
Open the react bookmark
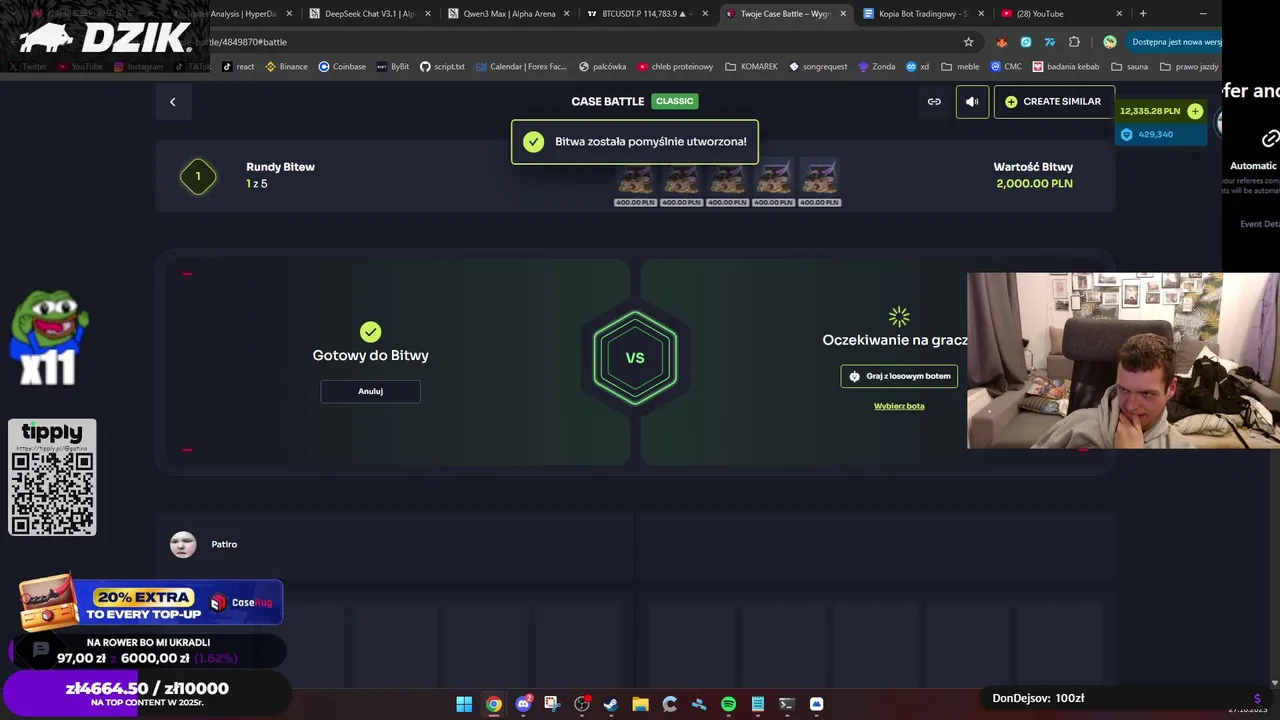238,67
